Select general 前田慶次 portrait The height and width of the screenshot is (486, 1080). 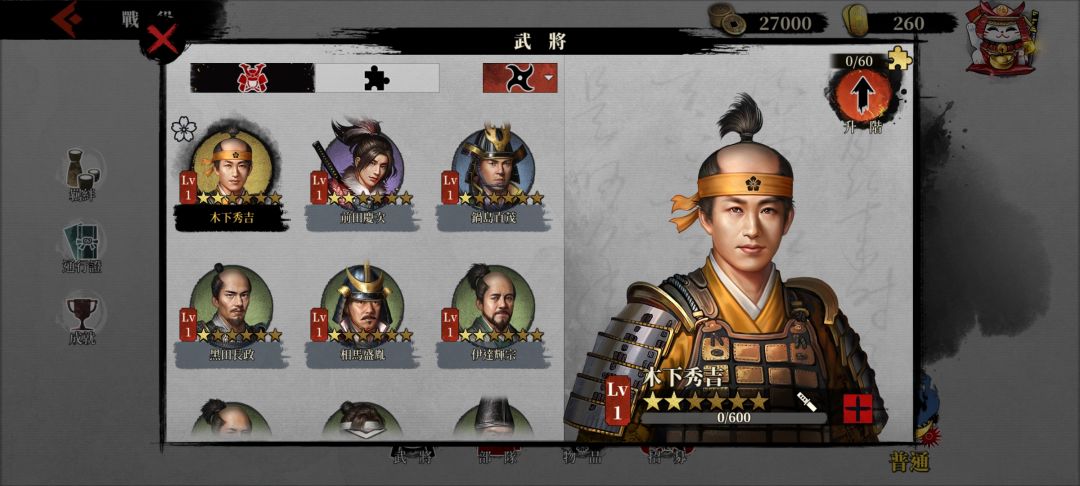(359, 166)
